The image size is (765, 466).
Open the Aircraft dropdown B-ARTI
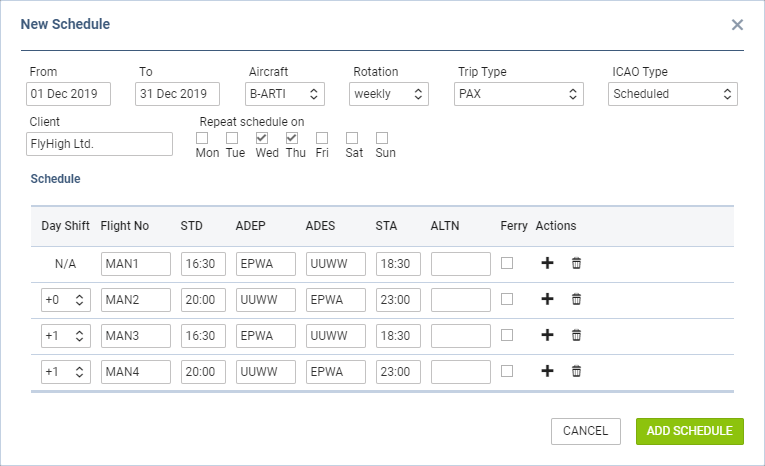tap(284, 94)
